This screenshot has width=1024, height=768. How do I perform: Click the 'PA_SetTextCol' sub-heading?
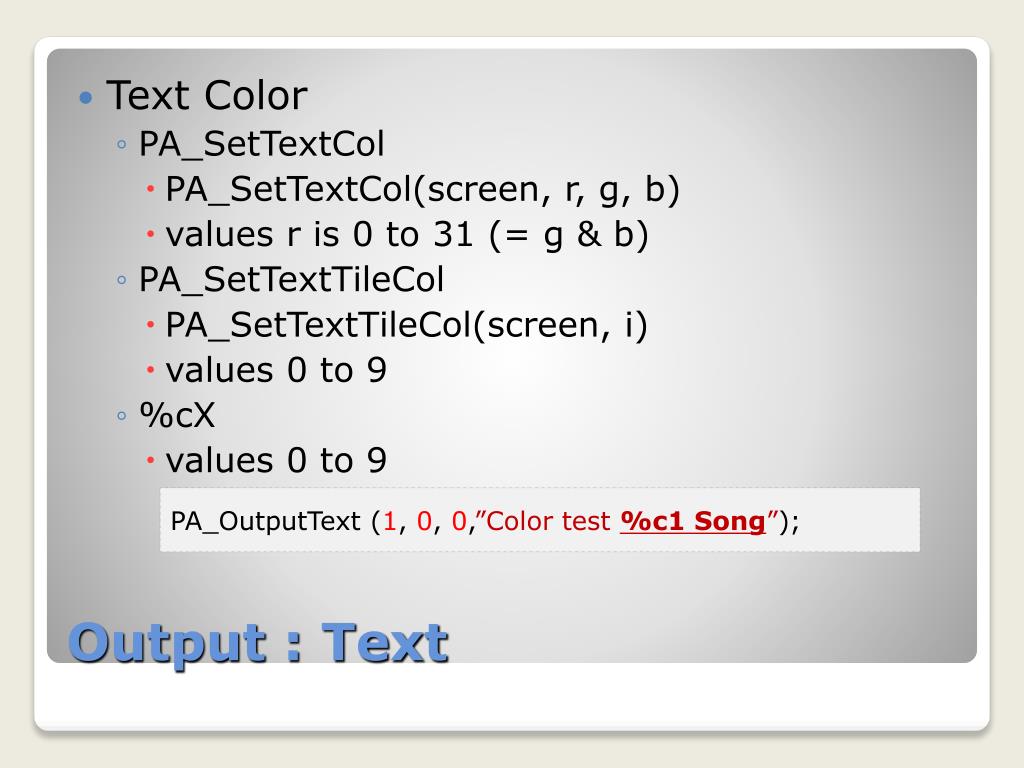pyautogui.click(x=261, y=144)
